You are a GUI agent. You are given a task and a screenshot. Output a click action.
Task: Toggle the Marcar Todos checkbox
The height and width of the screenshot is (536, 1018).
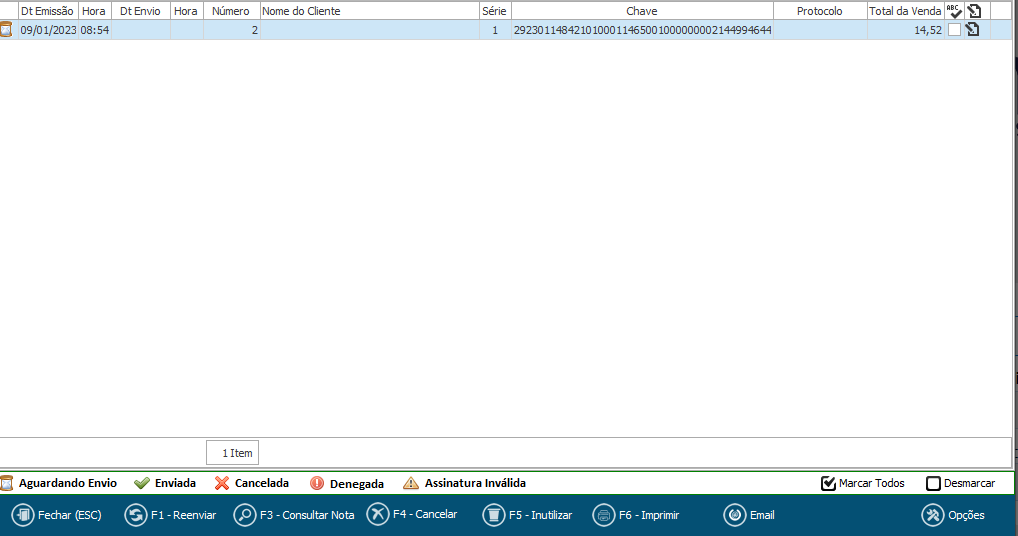tap(828, 484)
